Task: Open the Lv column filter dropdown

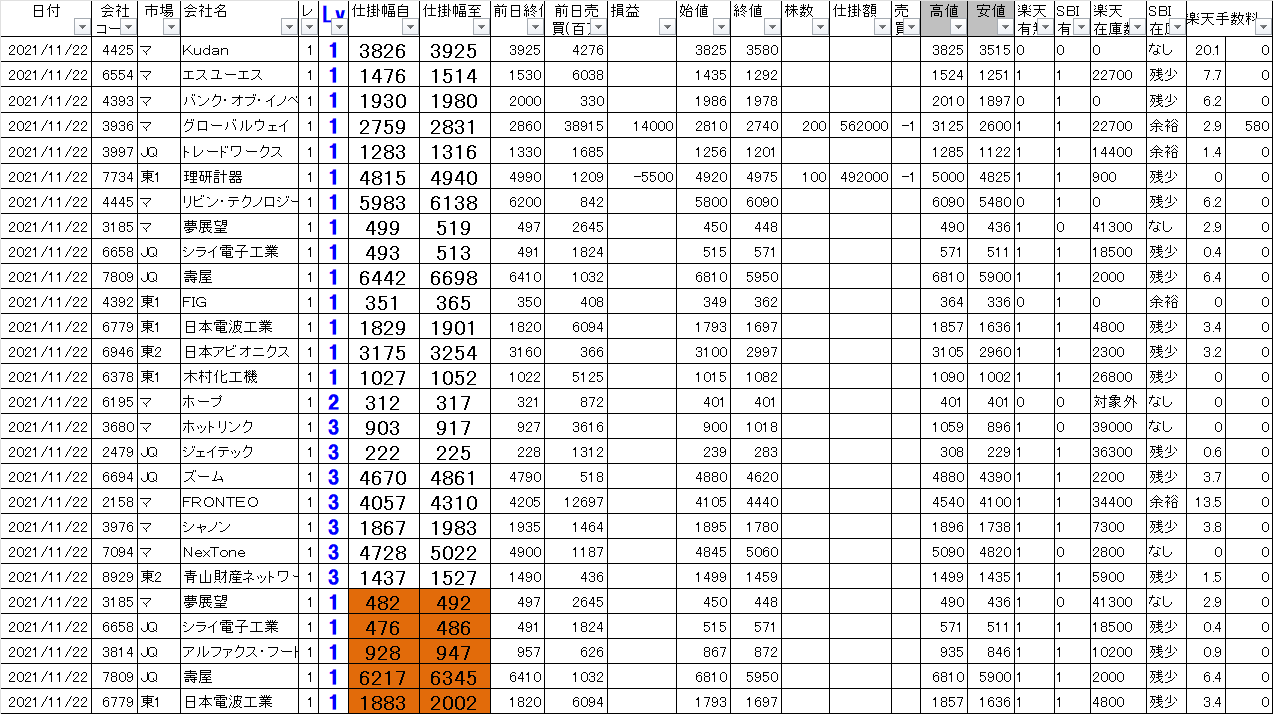Action: (338, 28)
